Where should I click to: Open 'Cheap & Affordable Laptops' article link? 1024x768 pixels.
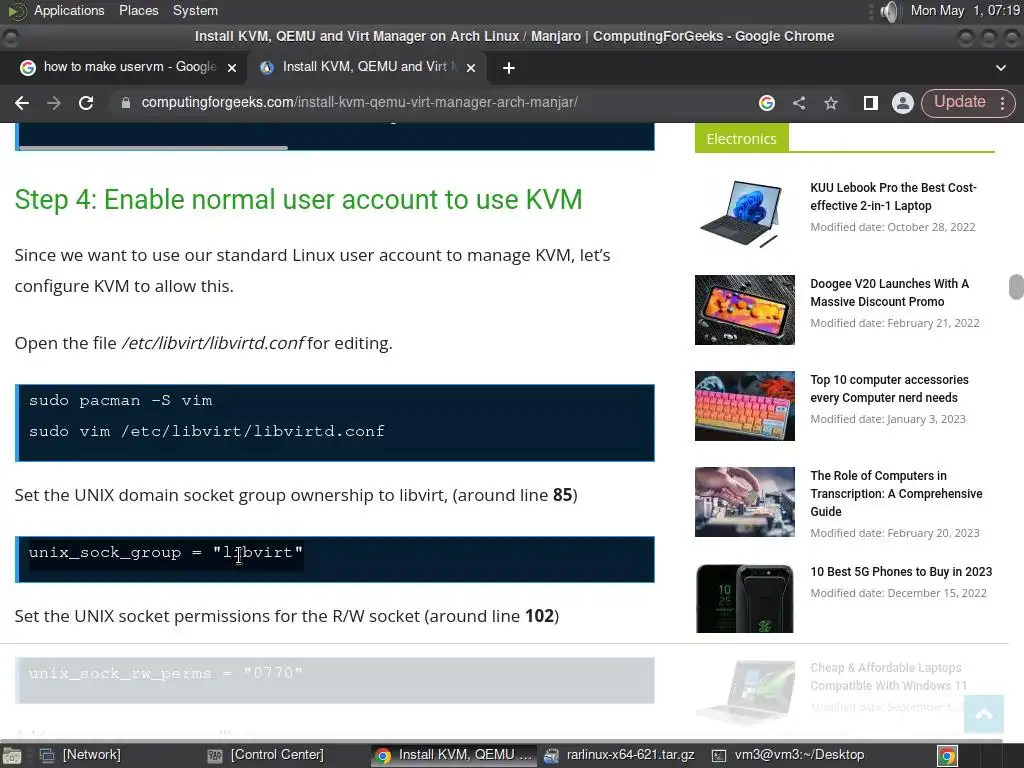(x=888, y=677)
